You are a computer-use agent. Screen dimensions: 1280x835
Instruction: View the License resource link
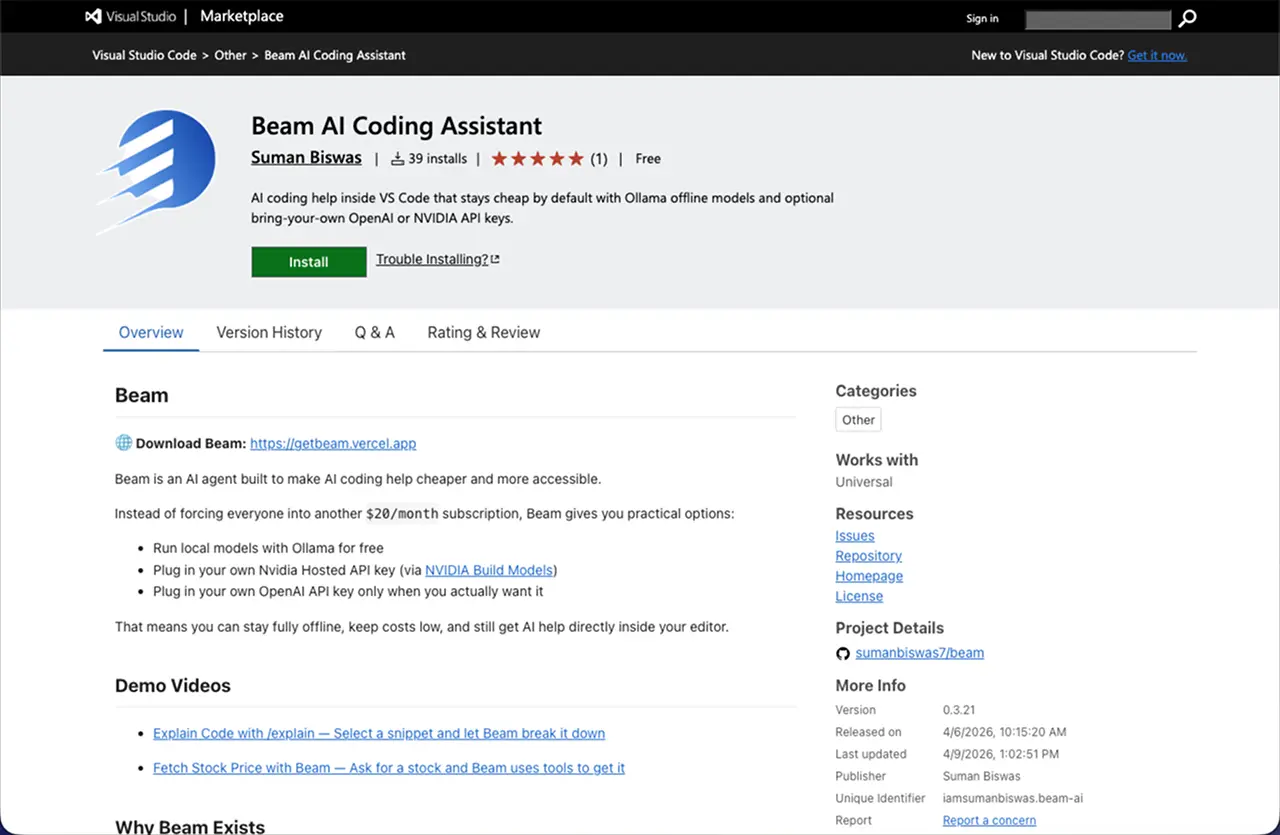(x=859, y=596)
